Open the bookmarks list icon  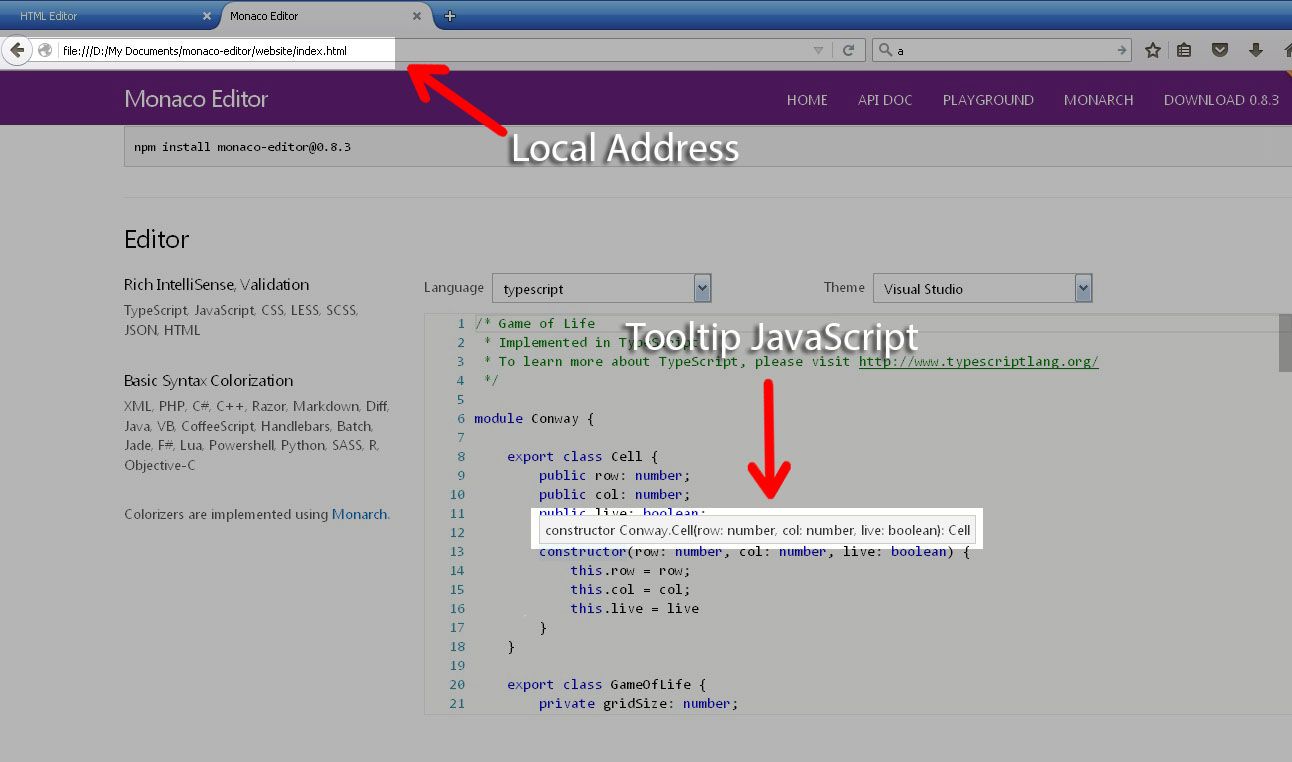(1184, 50)
